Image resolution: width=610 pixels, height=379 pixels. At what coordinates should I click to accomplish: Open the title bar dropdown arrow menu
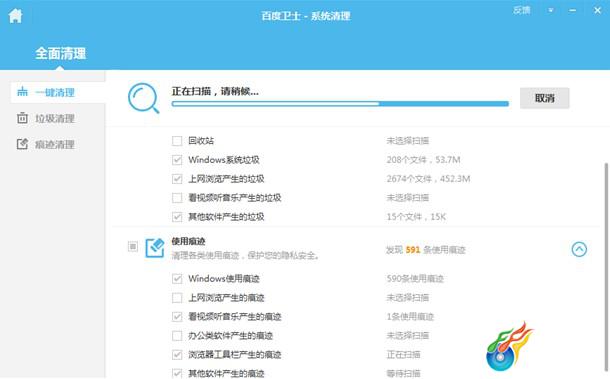551,11
